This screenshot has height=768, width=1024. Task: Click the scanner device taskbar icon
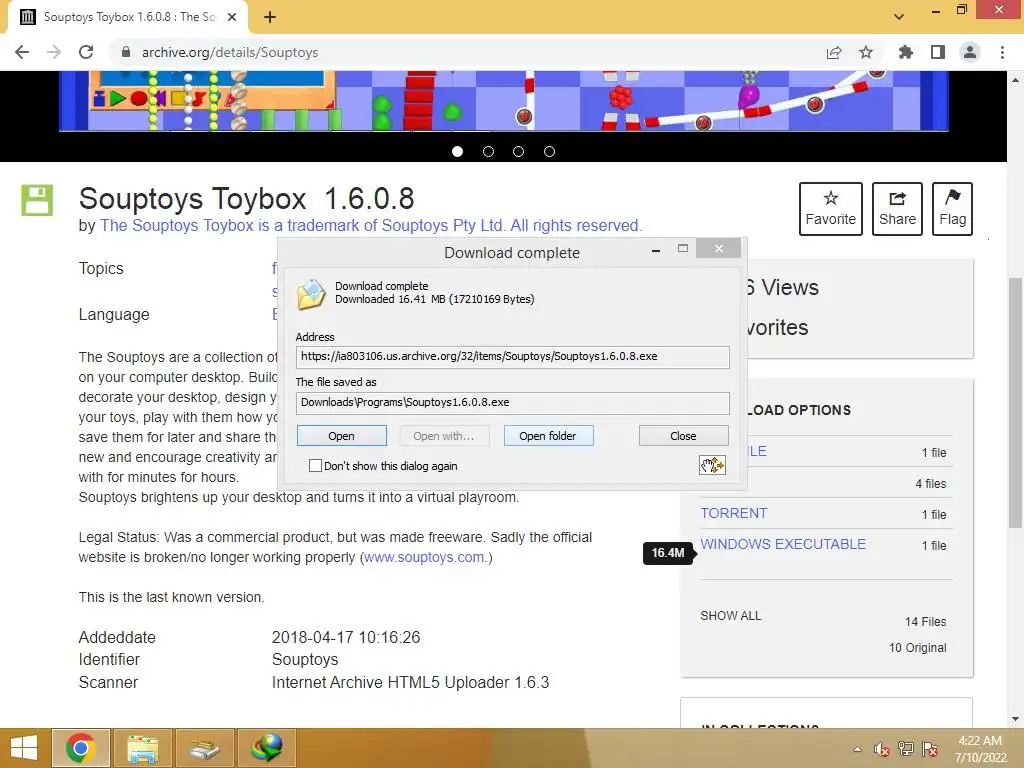click(x=205, y=748)
